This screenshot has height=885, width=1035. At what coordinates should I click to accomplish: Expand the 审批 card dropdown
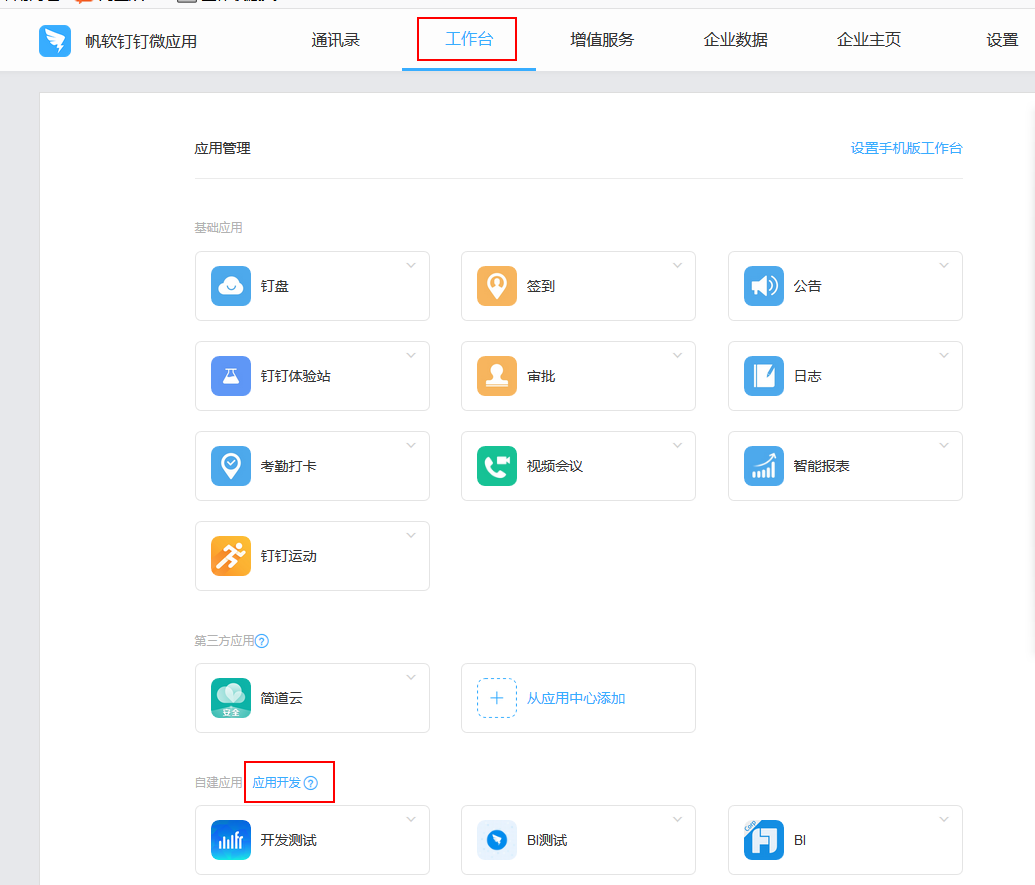point(677,355)
